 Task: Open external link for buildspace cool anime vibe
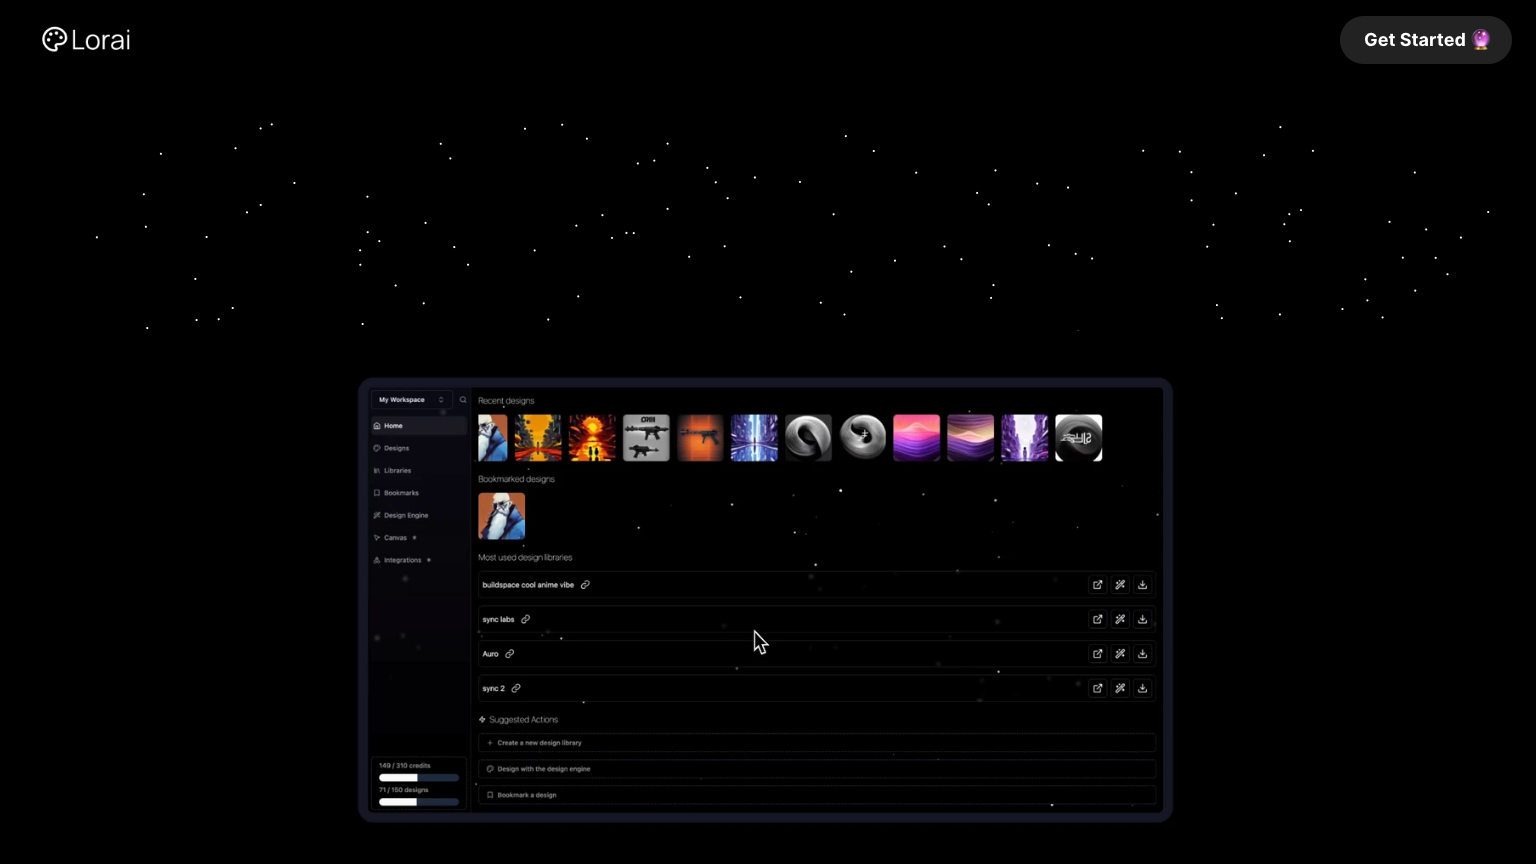tap(1097, 585)
